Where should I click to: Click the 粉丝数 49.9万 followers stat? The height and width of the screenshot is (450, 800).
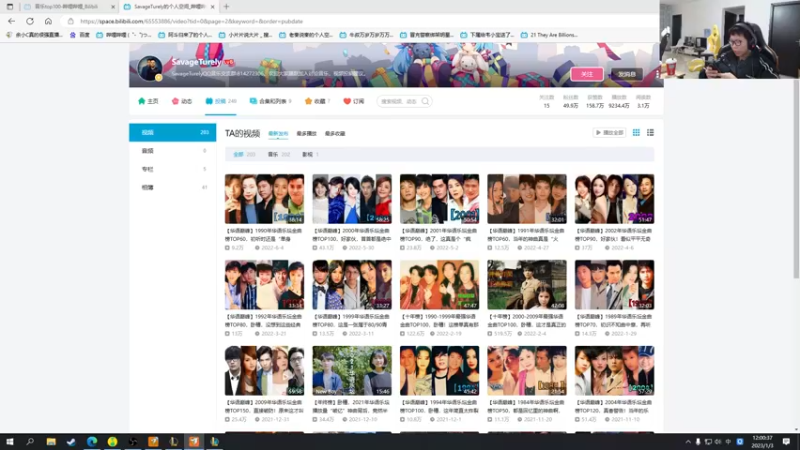point(570,102)
